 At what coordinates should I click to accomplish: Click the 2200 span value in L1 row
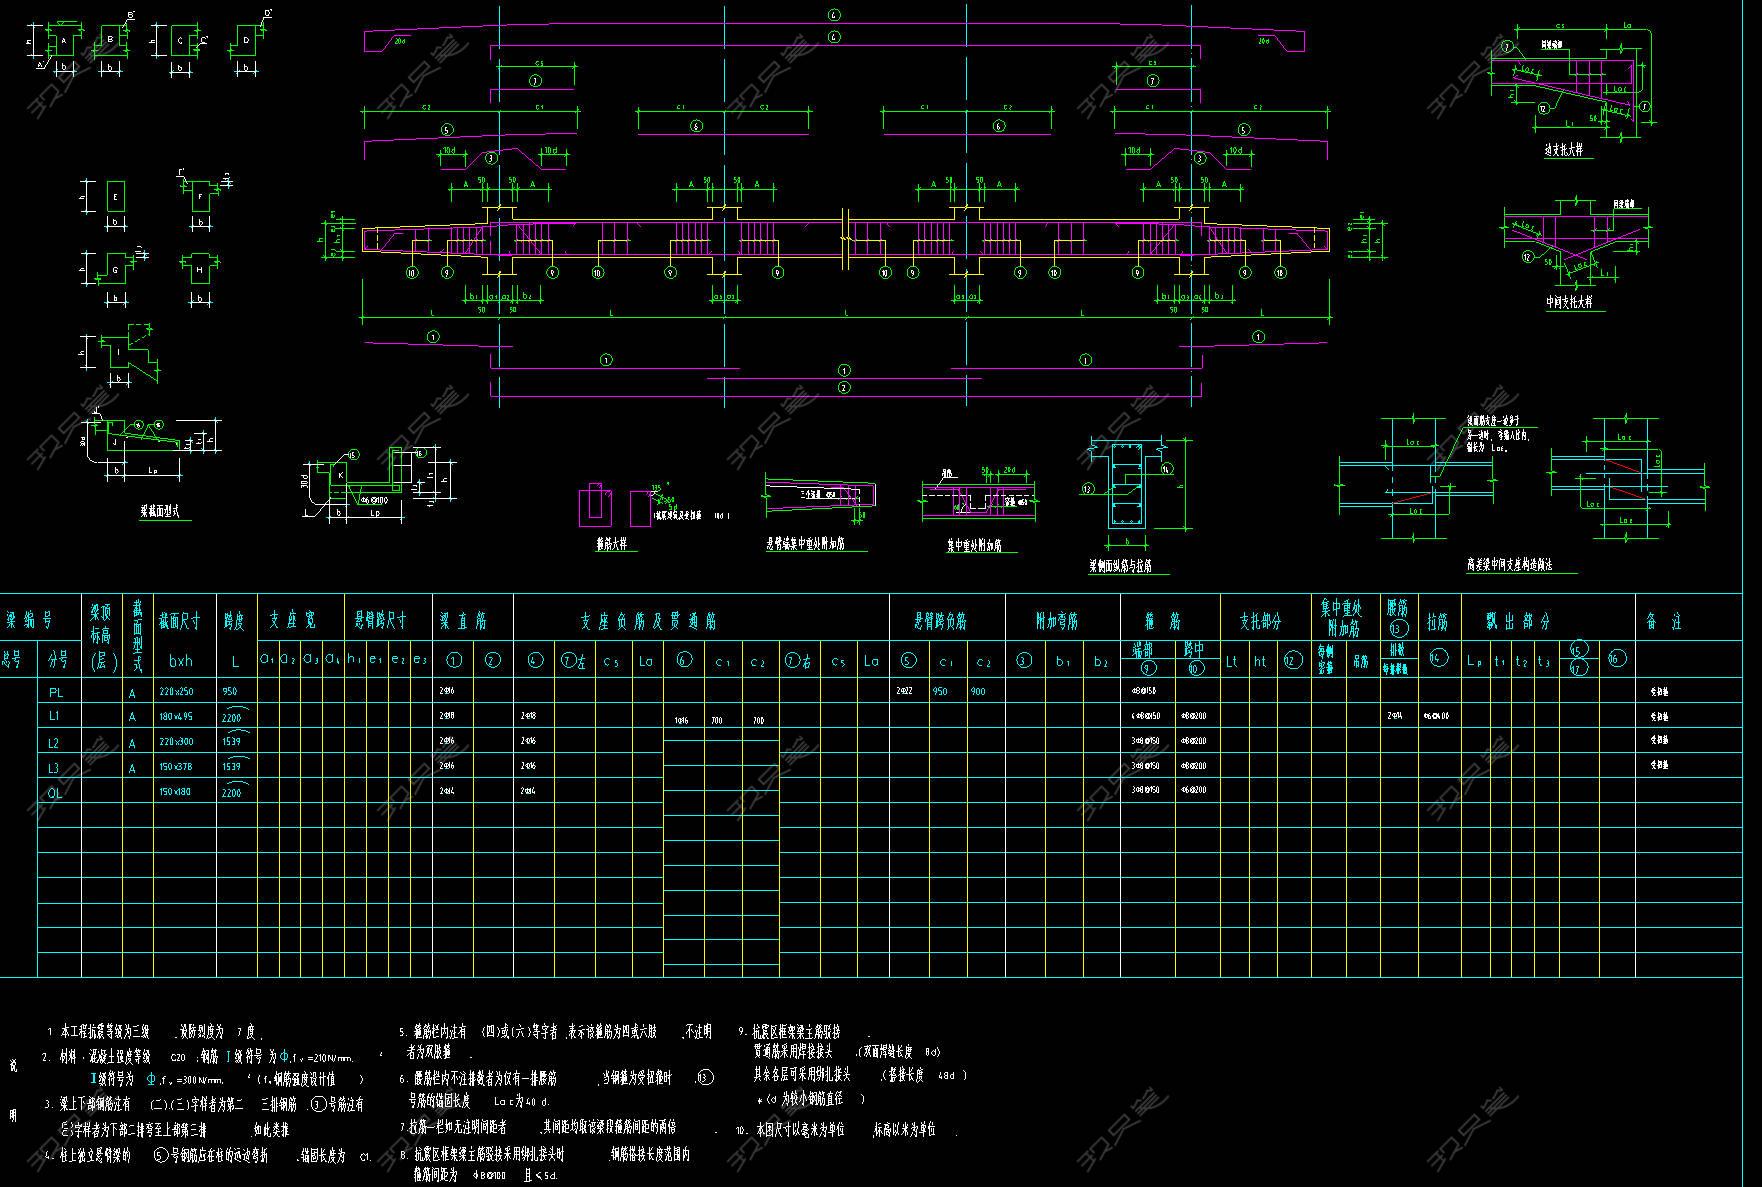click(231, 717)
